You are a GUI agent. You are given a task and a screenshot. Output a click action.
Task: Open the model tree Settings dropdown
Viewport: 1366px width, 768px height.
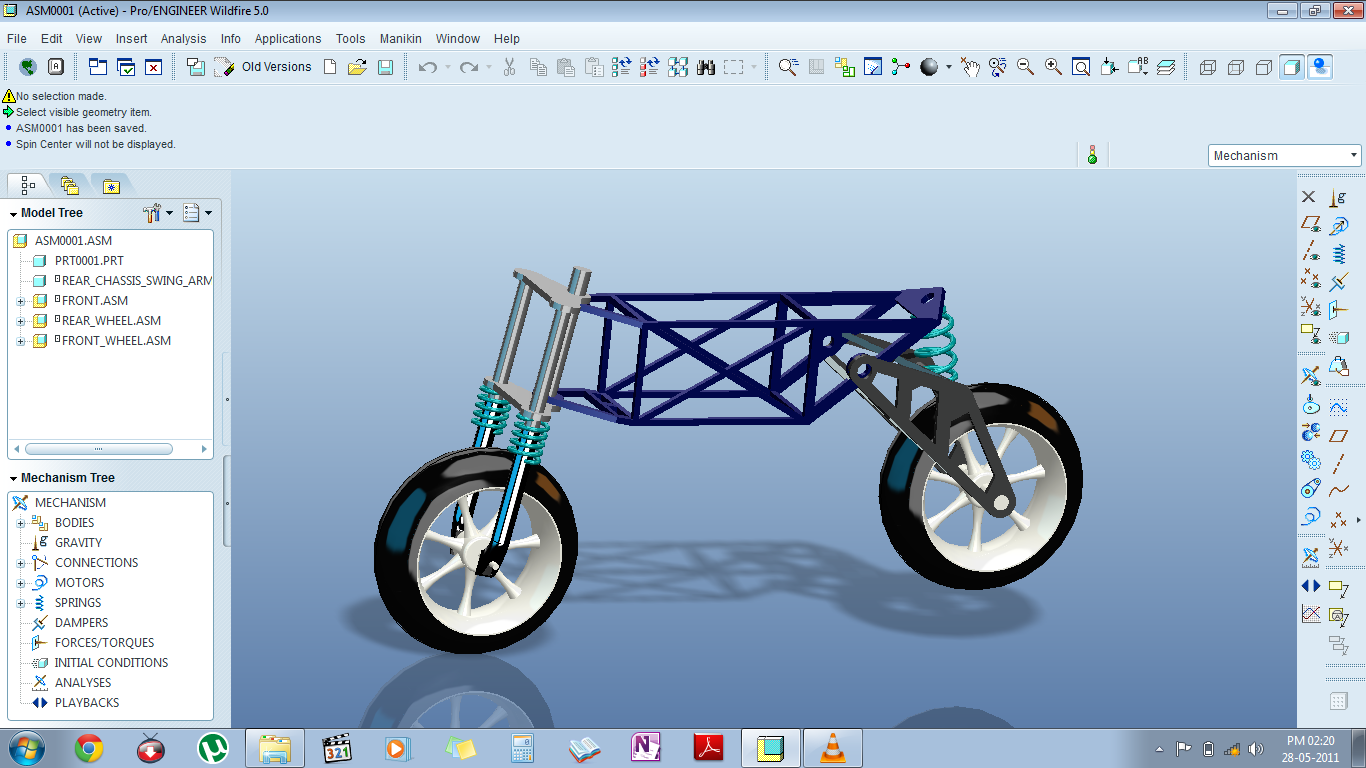point(158,213)
